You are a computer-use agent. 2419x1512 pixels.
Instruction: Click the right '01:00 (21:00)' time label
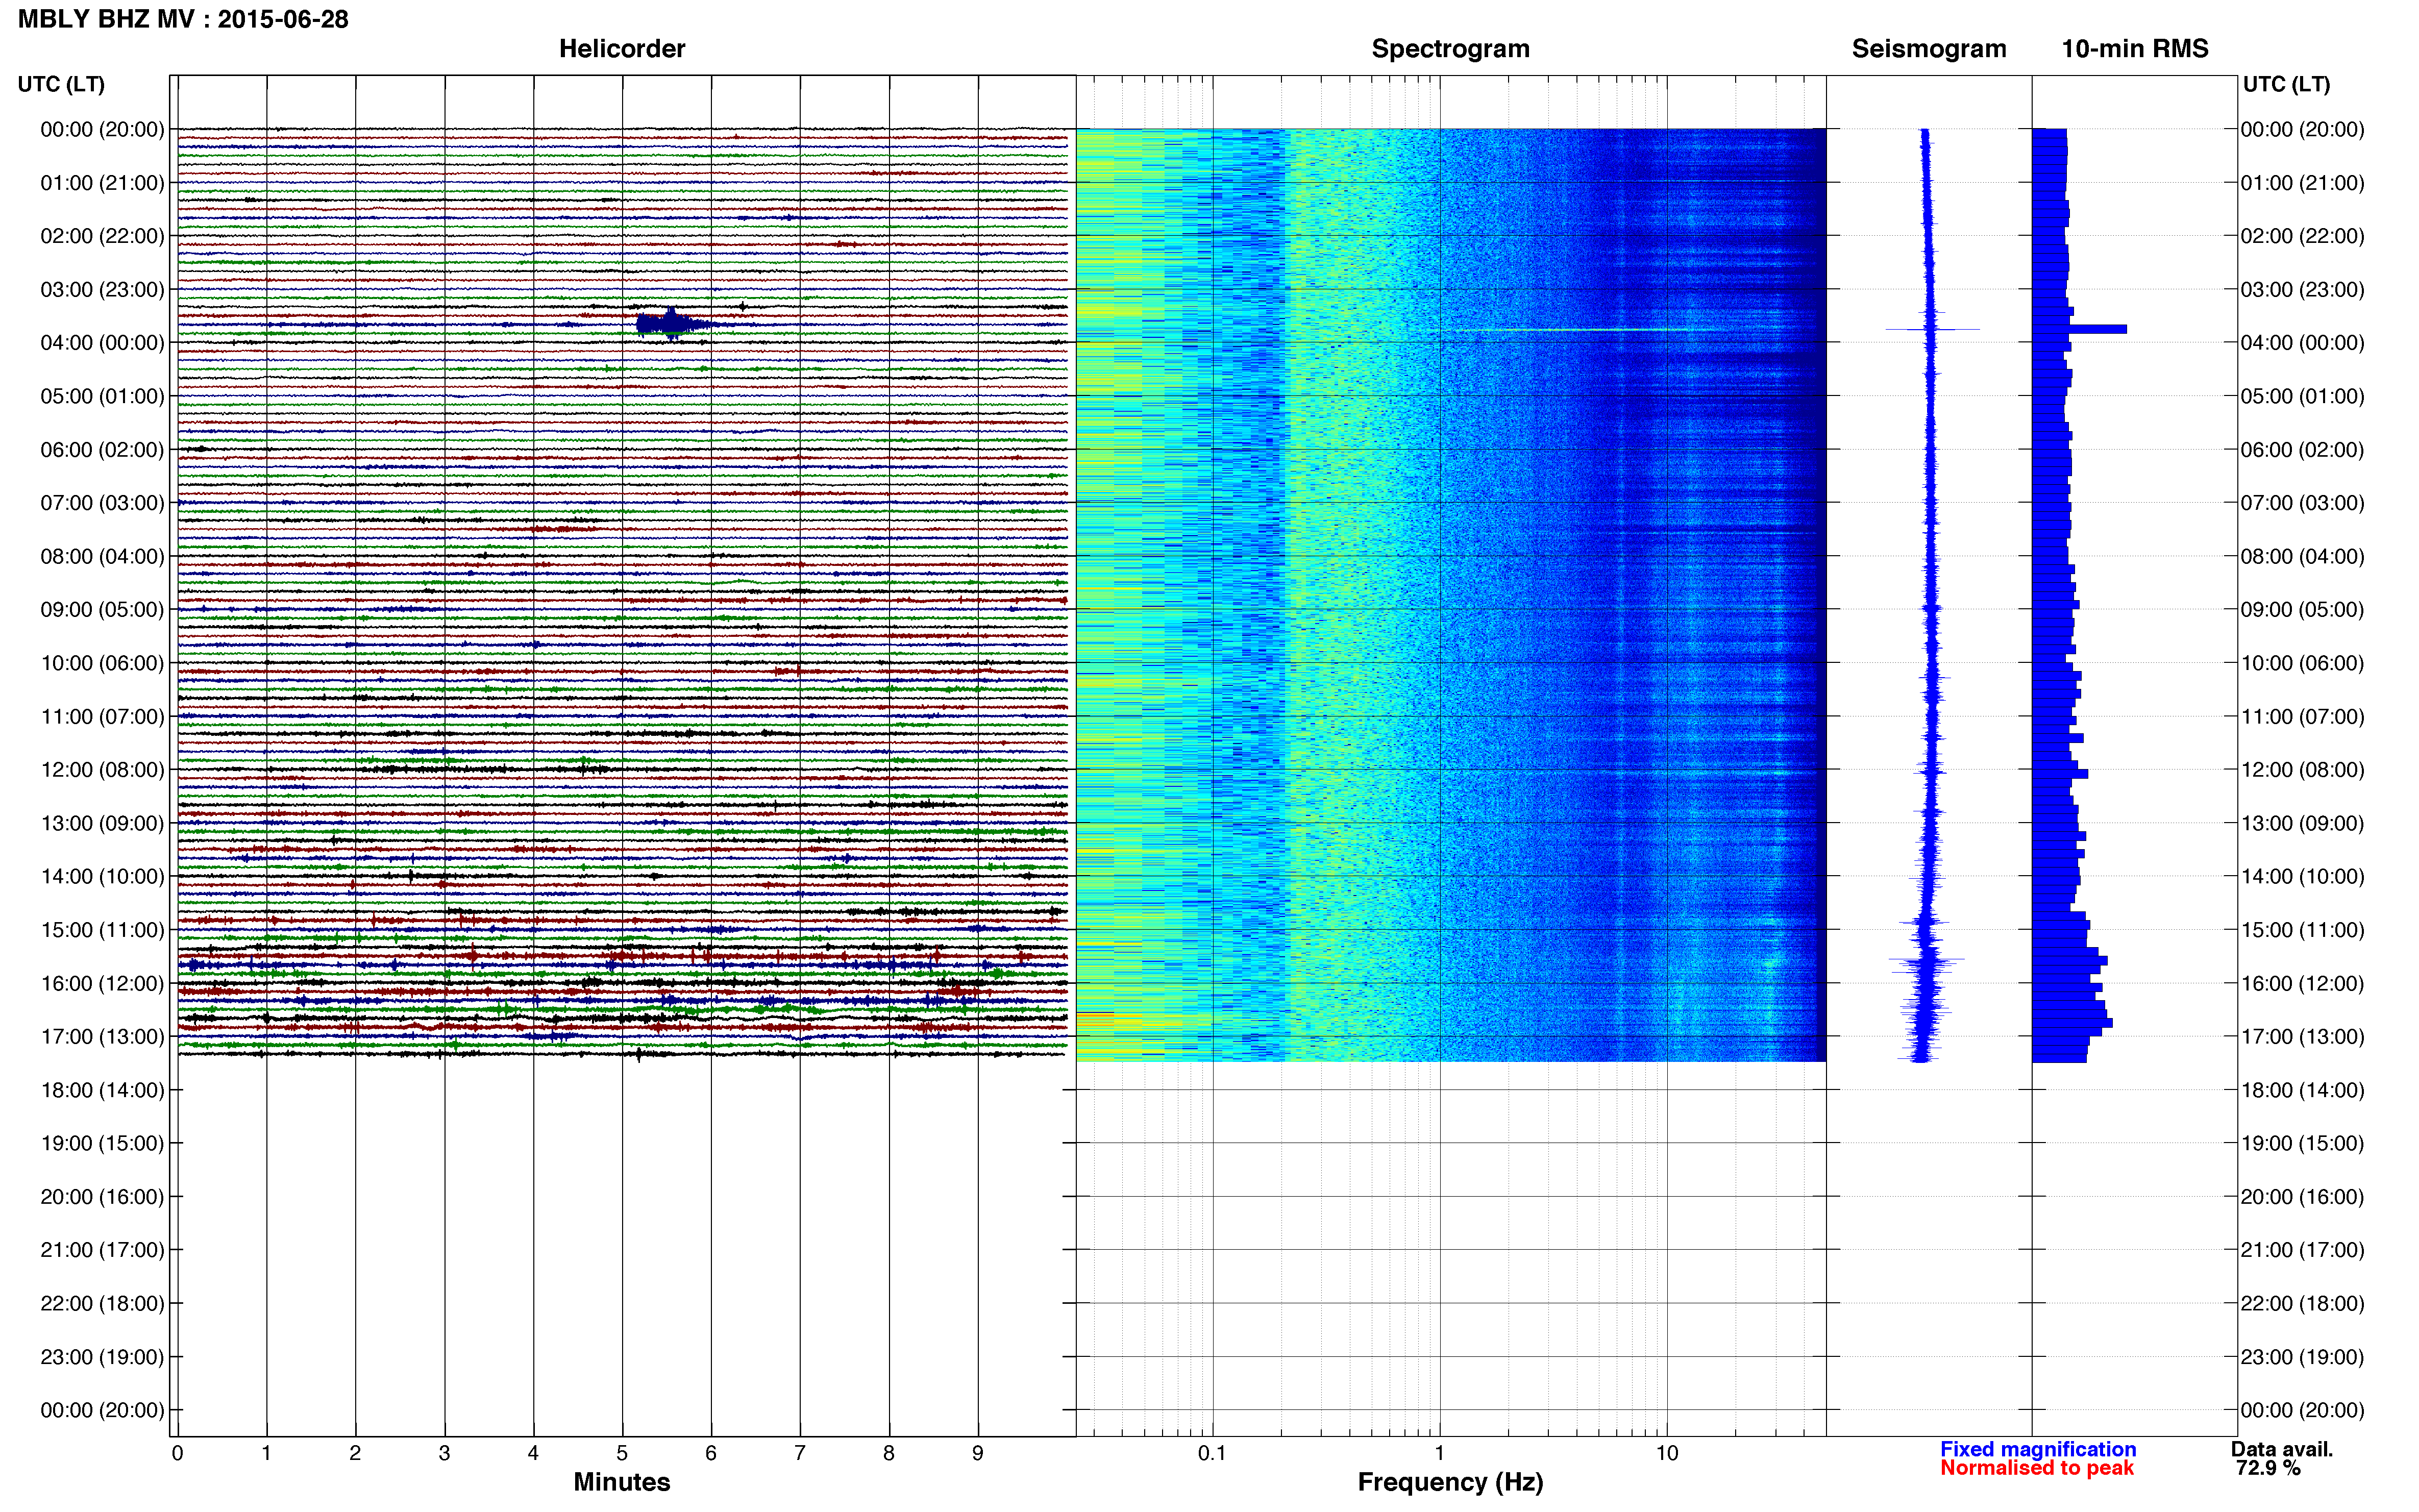2302,183
